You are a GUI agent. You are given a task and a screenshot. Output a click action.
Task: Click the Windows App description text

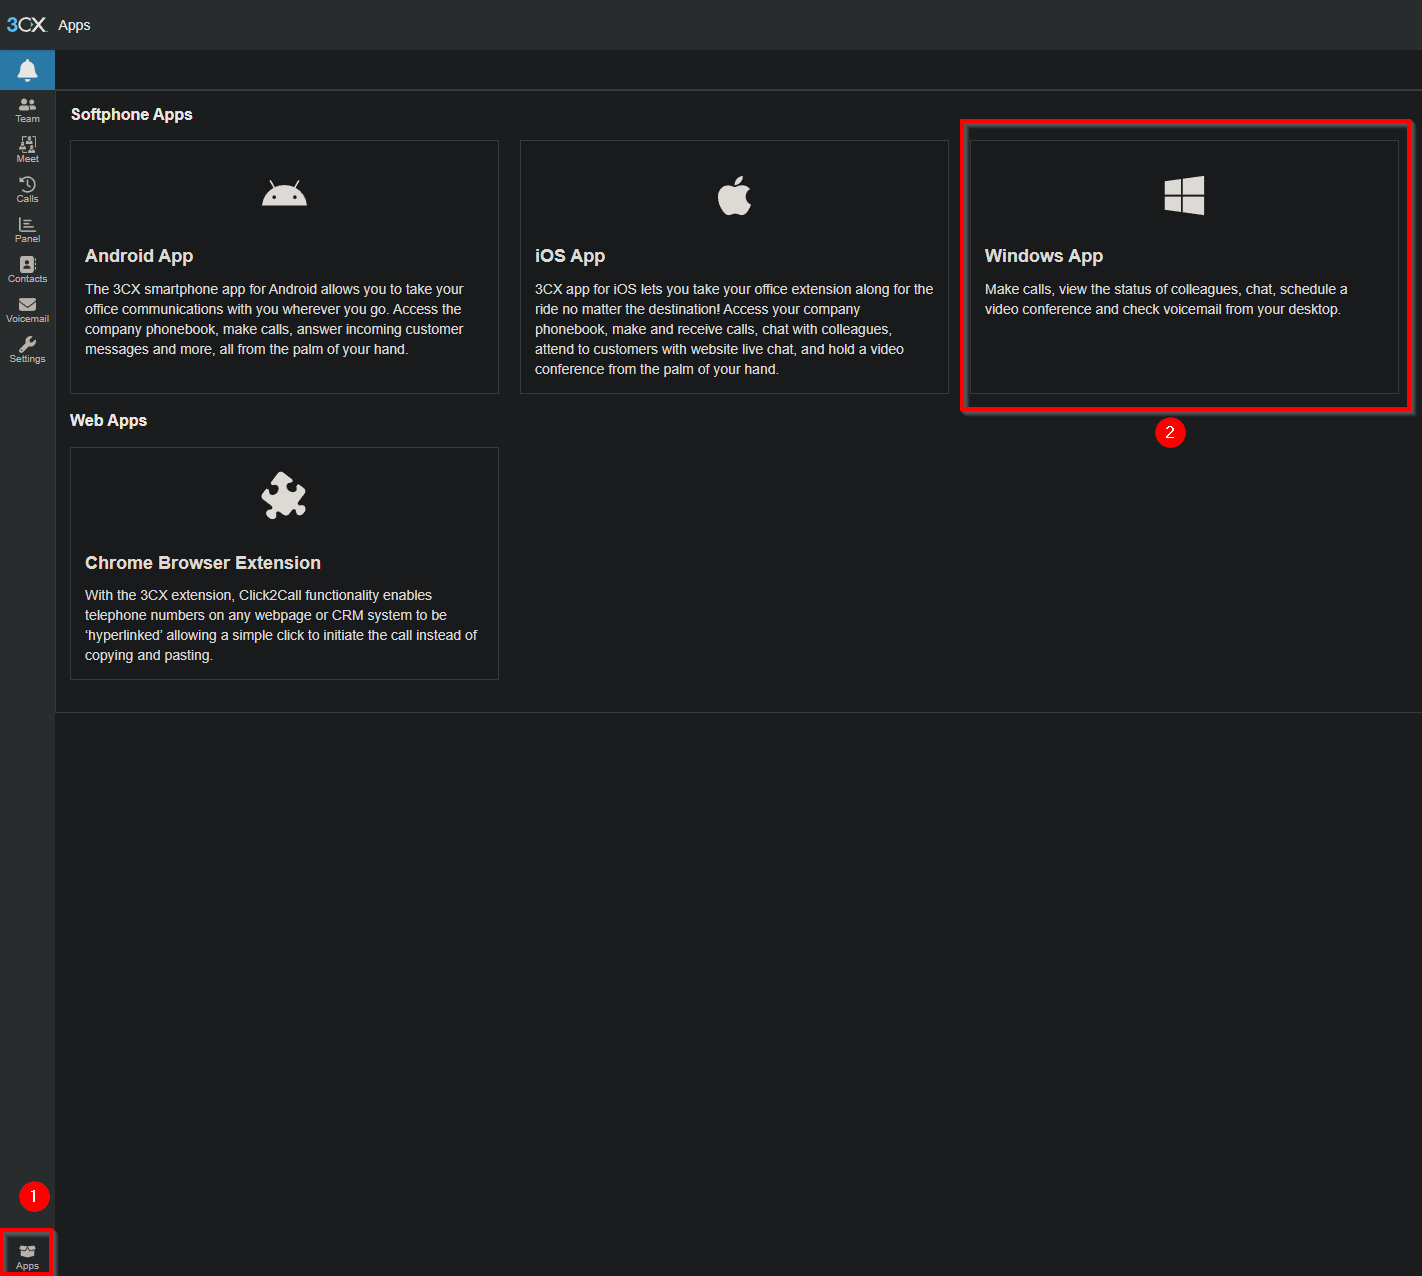[x=1165, y=299]
